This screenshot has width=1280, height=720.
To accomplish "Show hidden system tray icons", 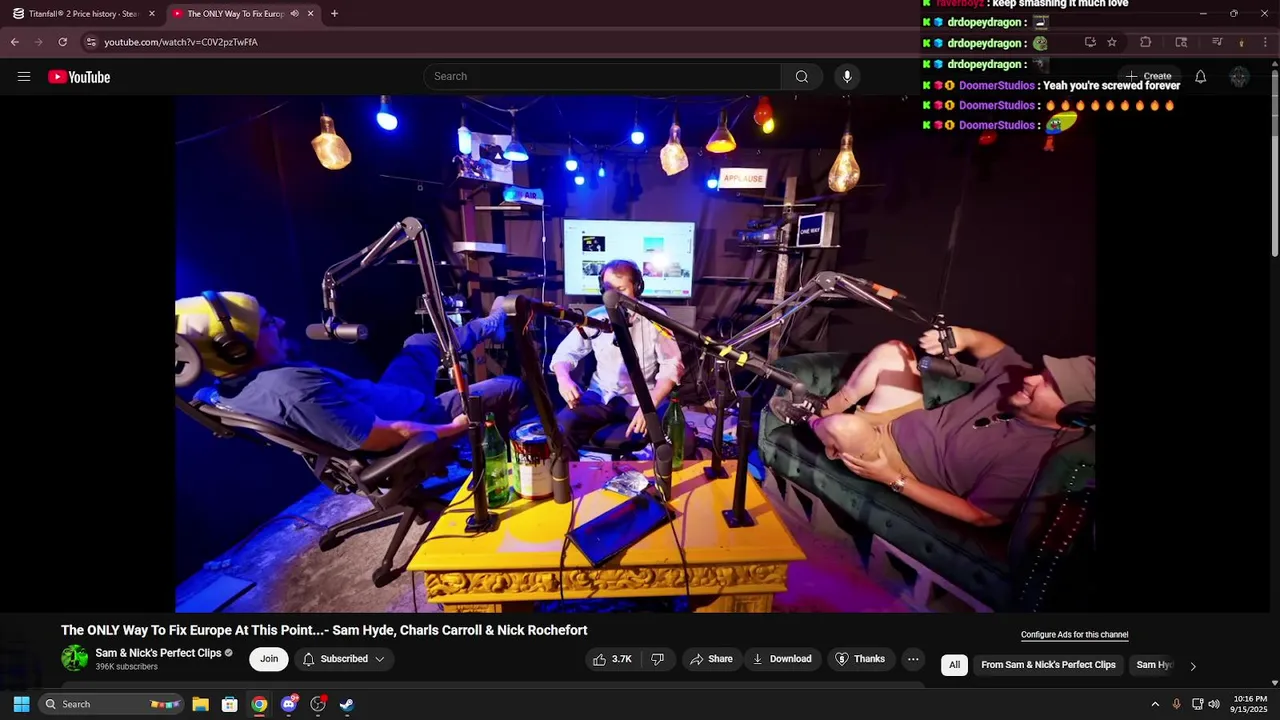I will (1155, 704).
